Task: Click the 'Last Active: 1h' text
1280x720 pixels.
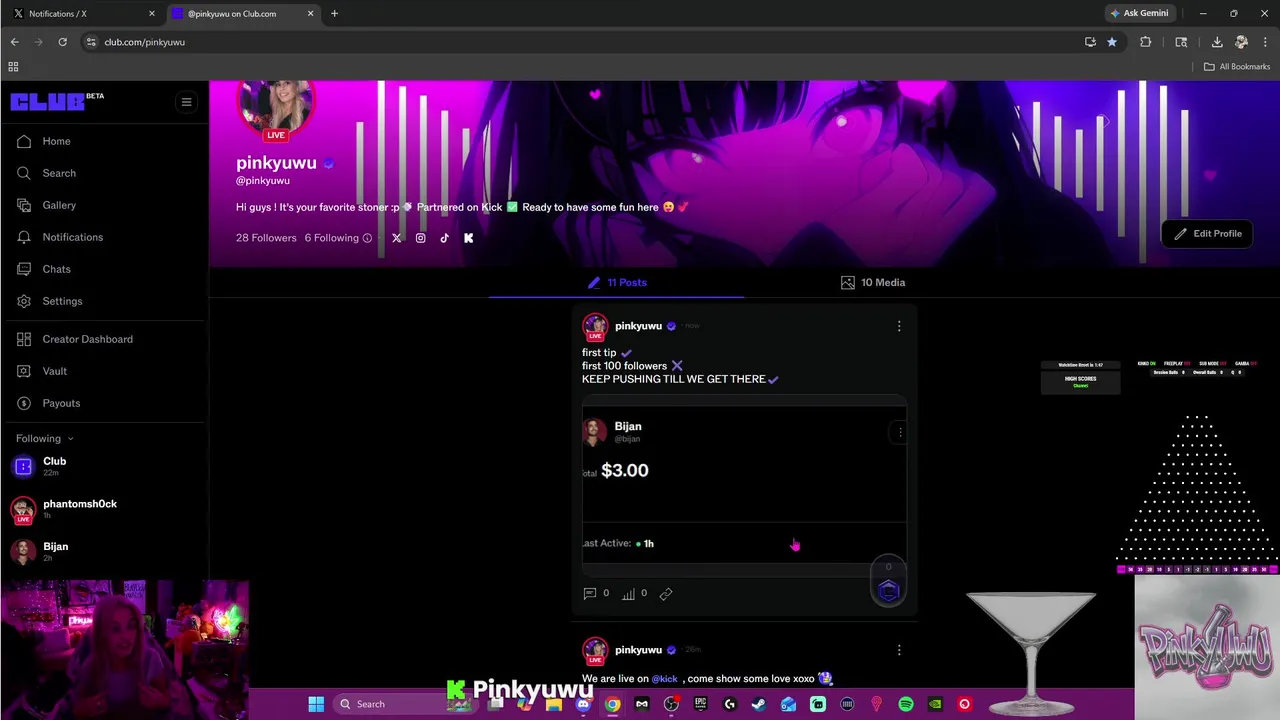Action: [x=618, y=543]
